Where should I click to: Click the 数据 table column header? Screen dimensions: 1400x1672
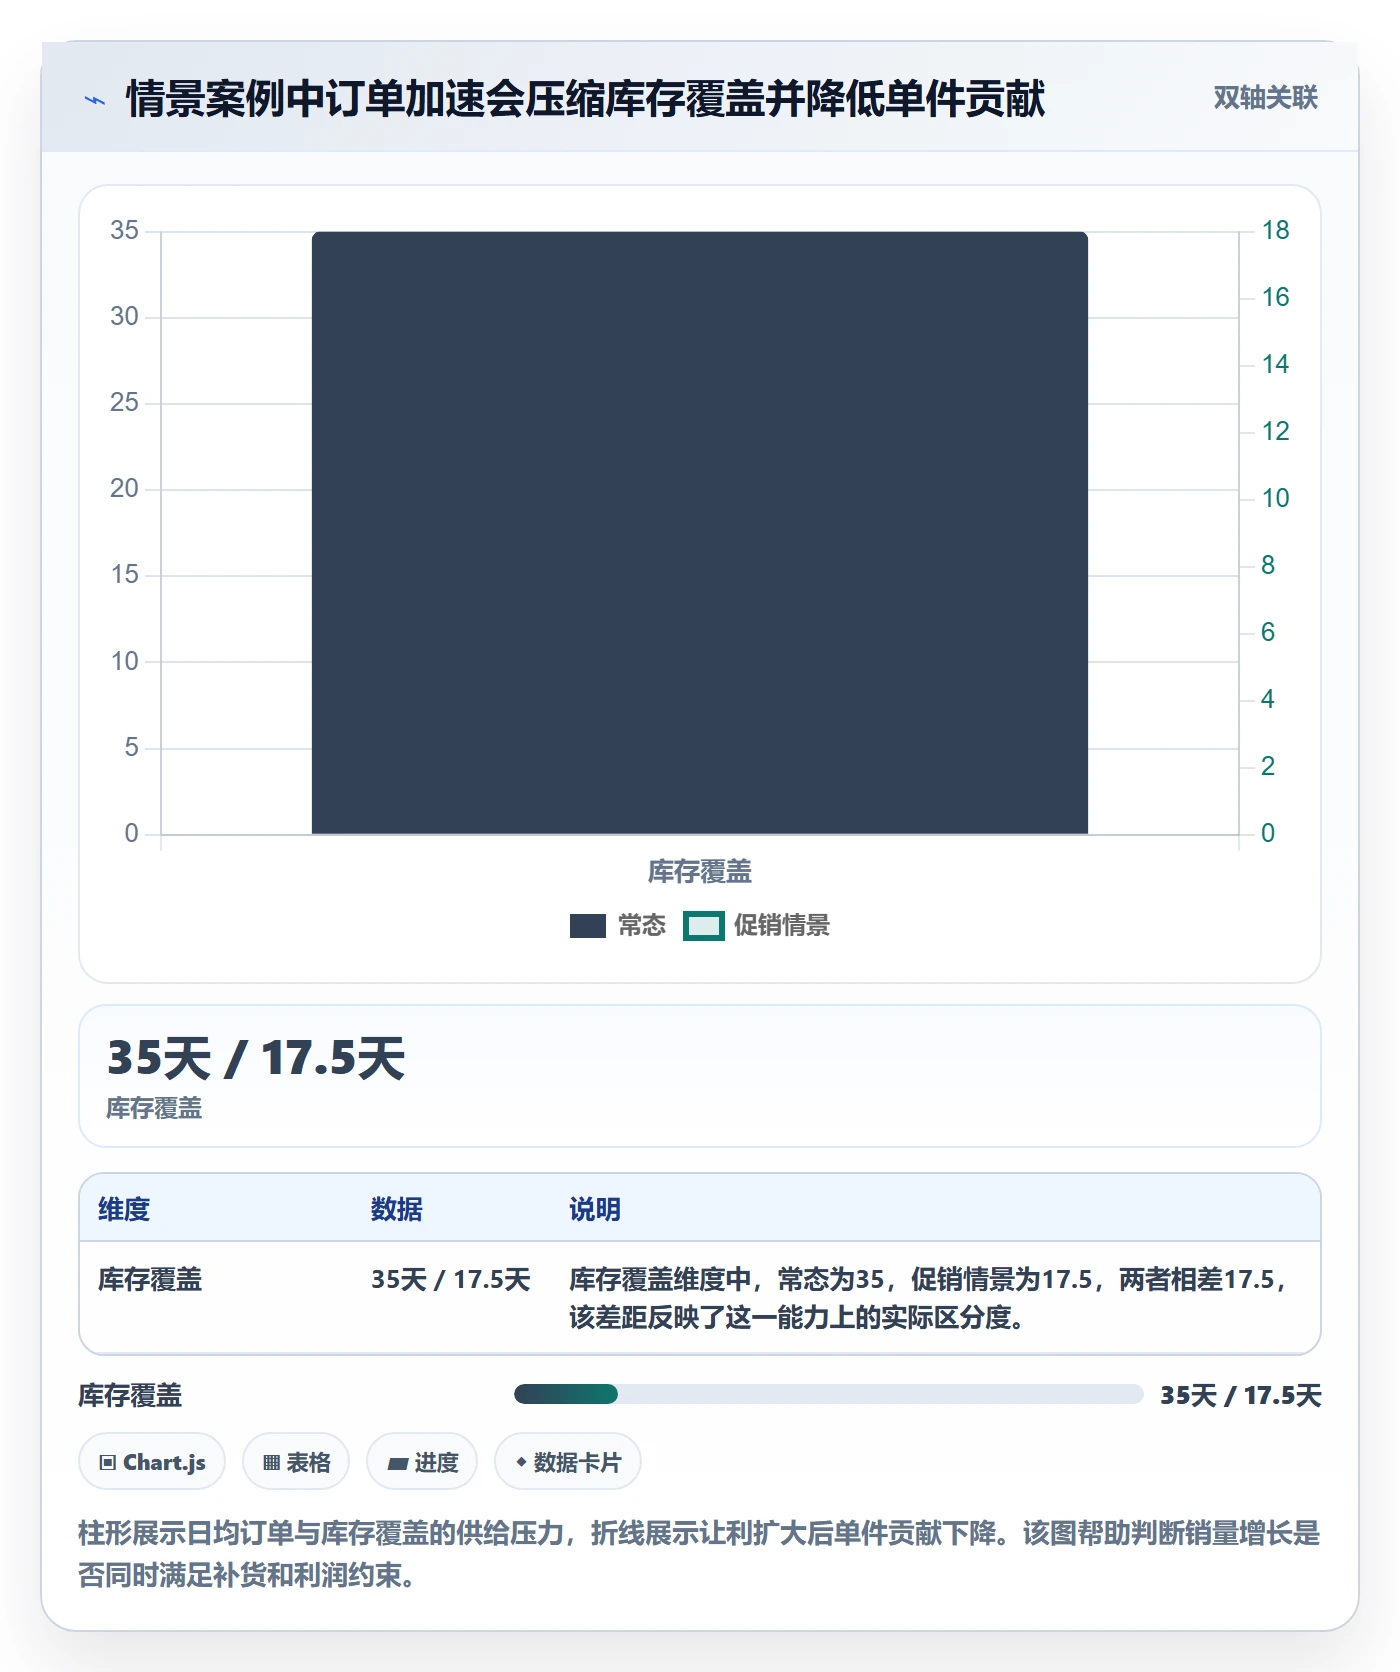point(397,1209)
